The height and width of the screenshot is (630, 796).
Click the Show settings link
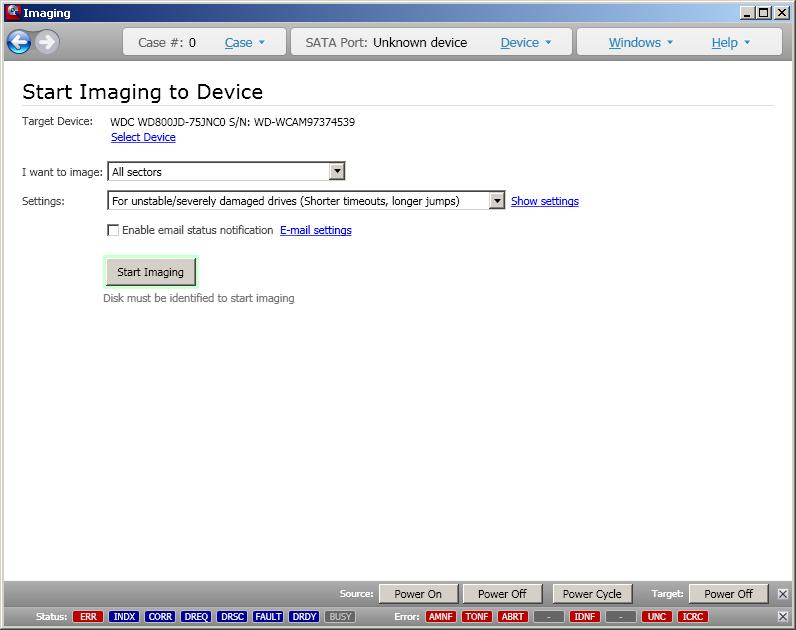pyautogui.click(x=545, y=201)
